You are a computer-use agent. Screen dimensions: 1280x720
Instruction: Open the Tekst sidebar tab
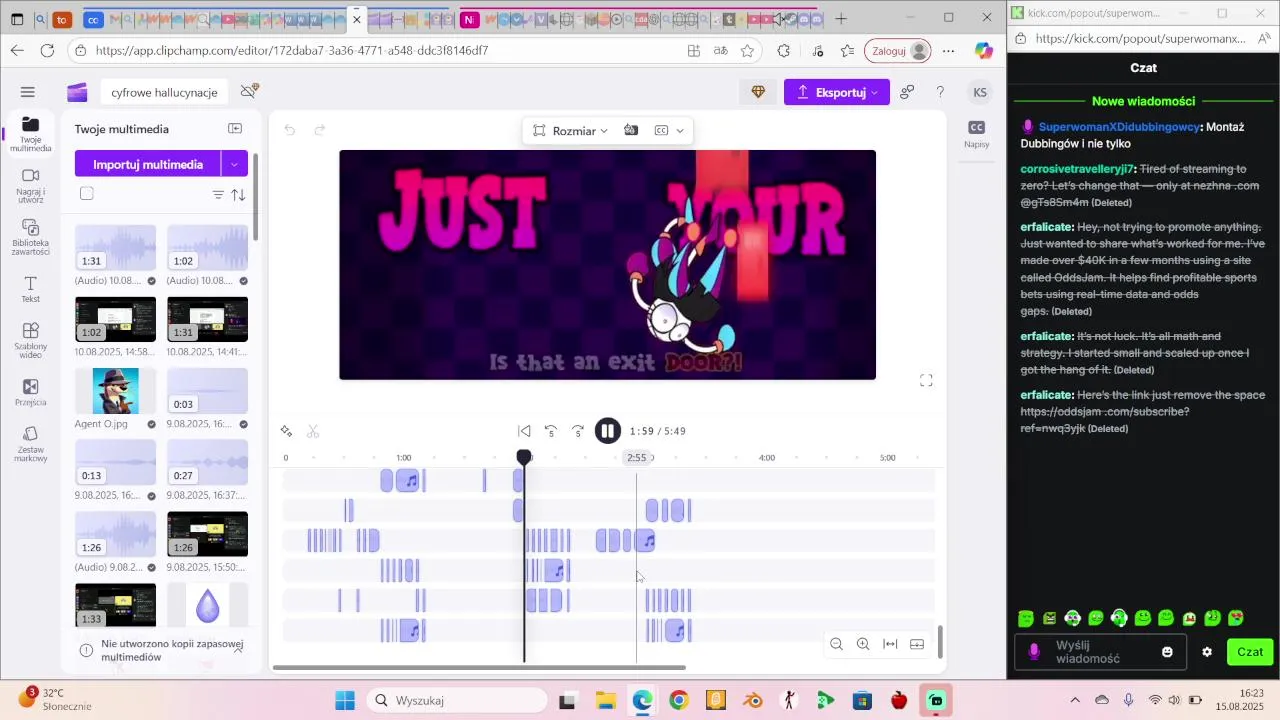coord(31,290)
